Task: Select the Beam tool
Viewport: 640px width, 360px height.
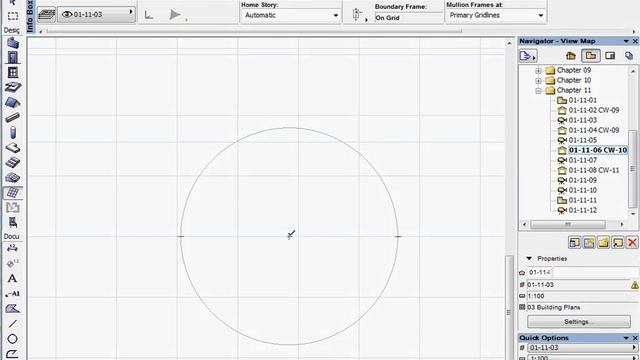Action: tap(13, 118)
